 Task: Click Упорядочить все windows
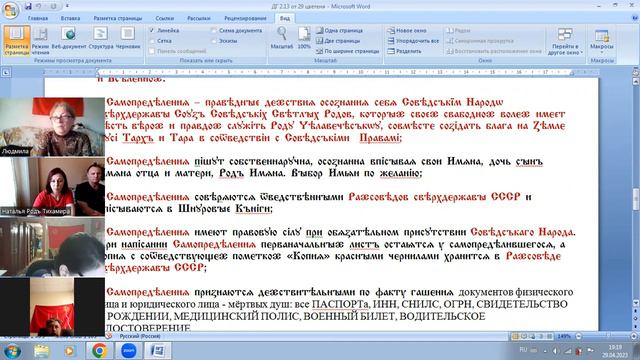tap(413, 41)
